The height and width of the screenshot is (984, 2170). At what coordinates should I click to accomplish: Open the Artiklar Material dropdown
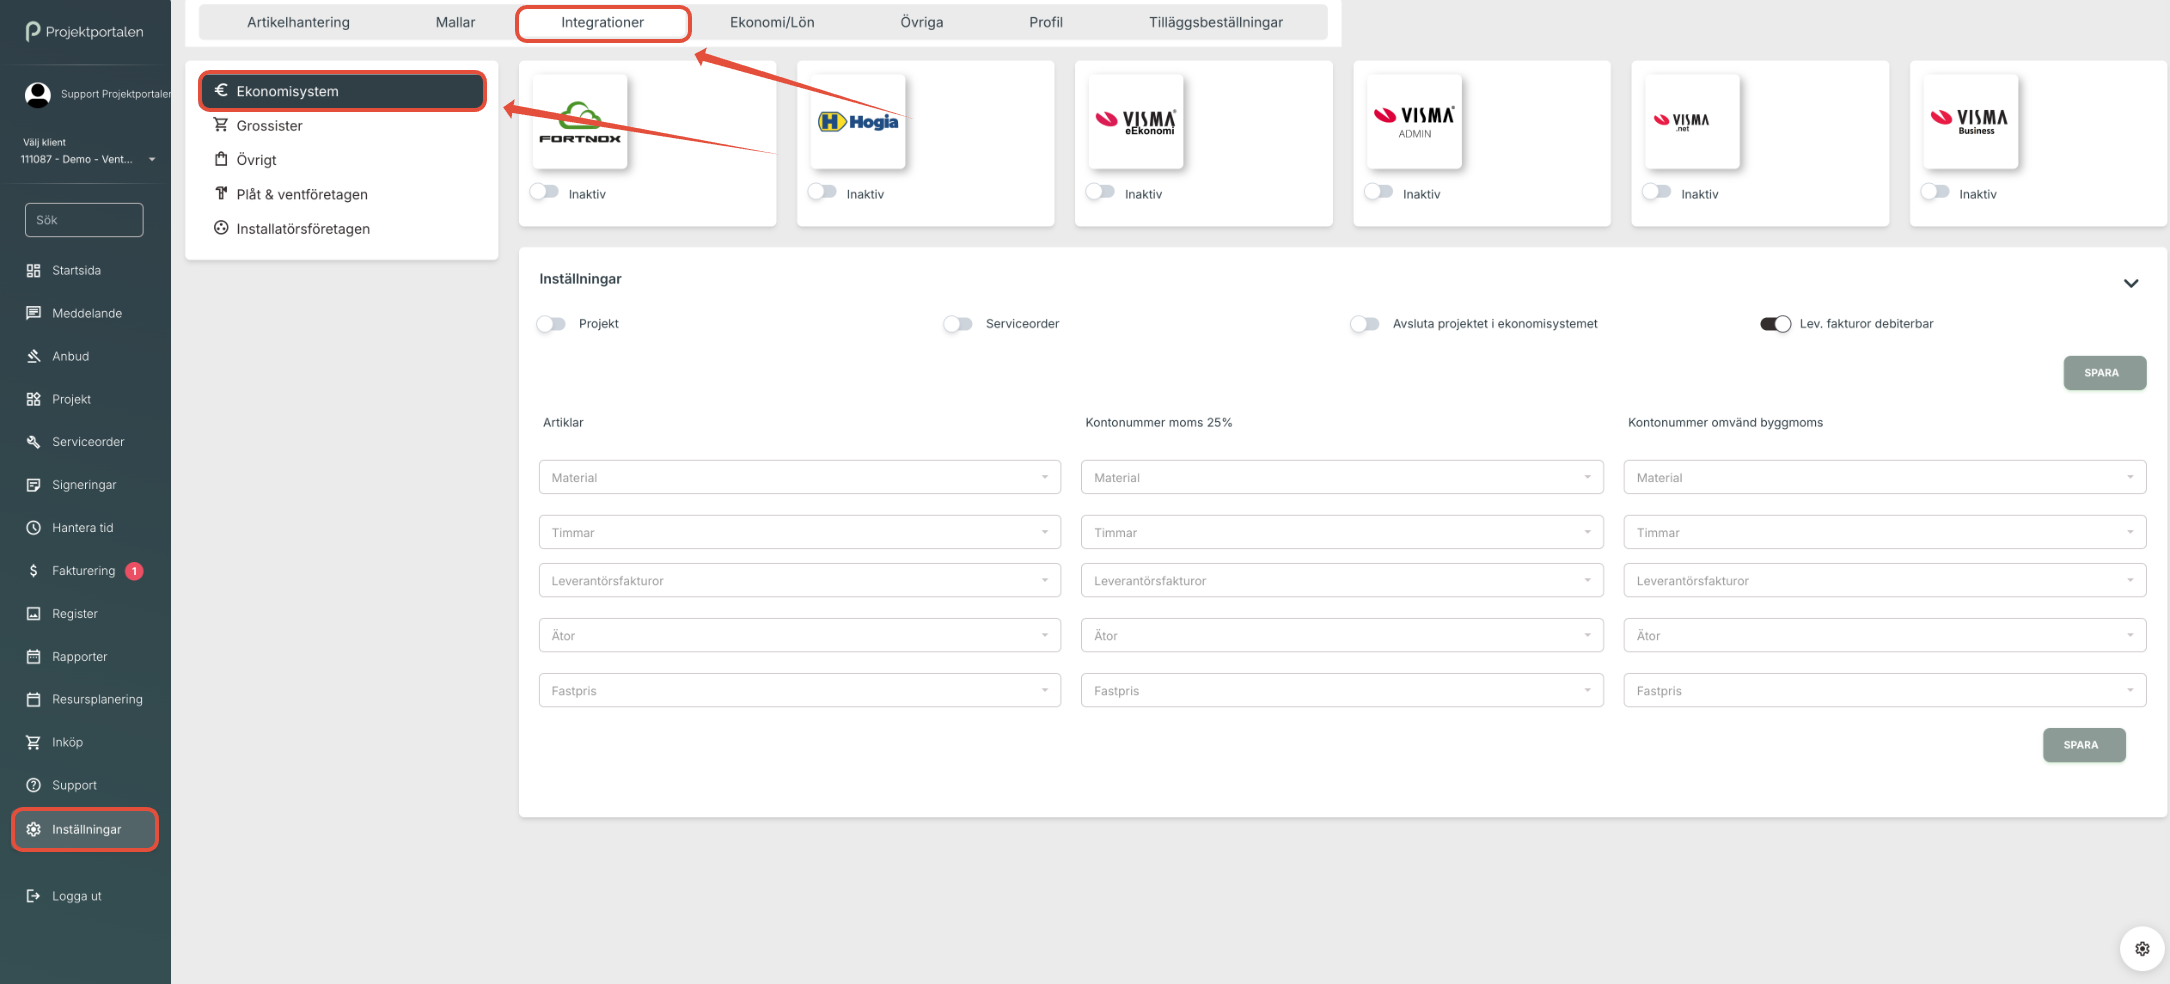(x=799, y=477)
